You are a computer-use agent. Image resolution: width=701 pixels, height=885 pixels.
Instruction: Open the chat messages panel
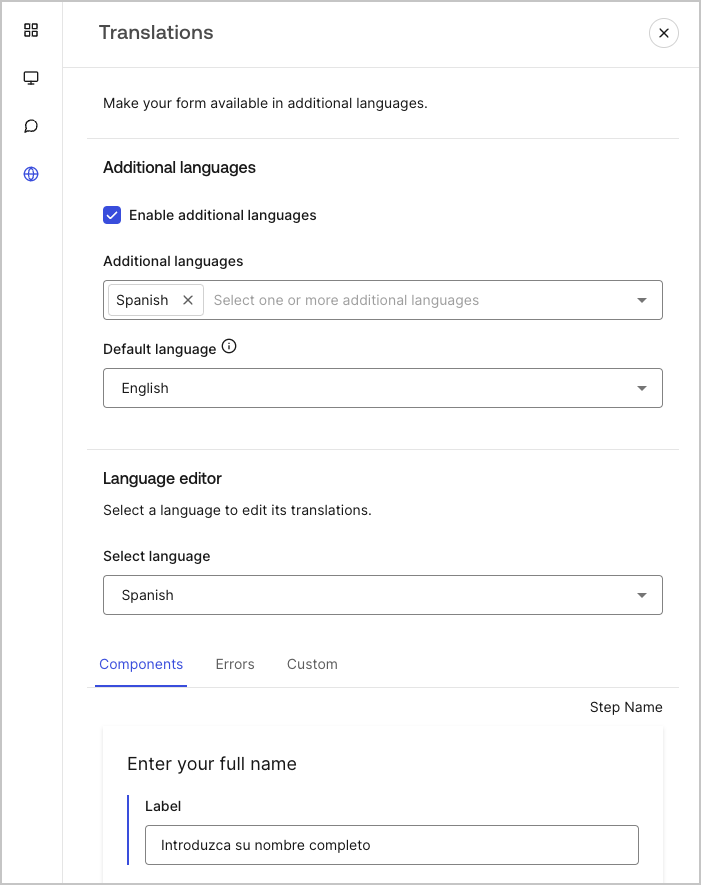[x=31, y=126]
